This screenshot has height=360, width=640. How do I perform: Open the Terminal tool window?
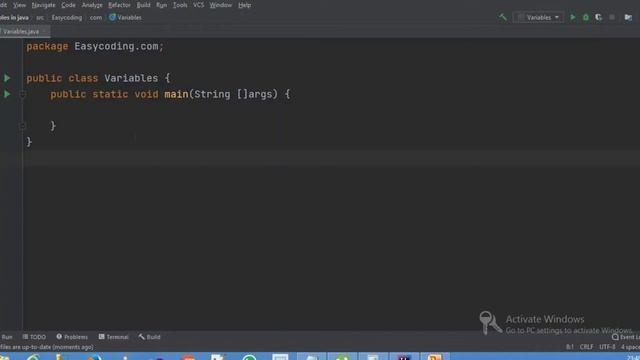point(113,337)
